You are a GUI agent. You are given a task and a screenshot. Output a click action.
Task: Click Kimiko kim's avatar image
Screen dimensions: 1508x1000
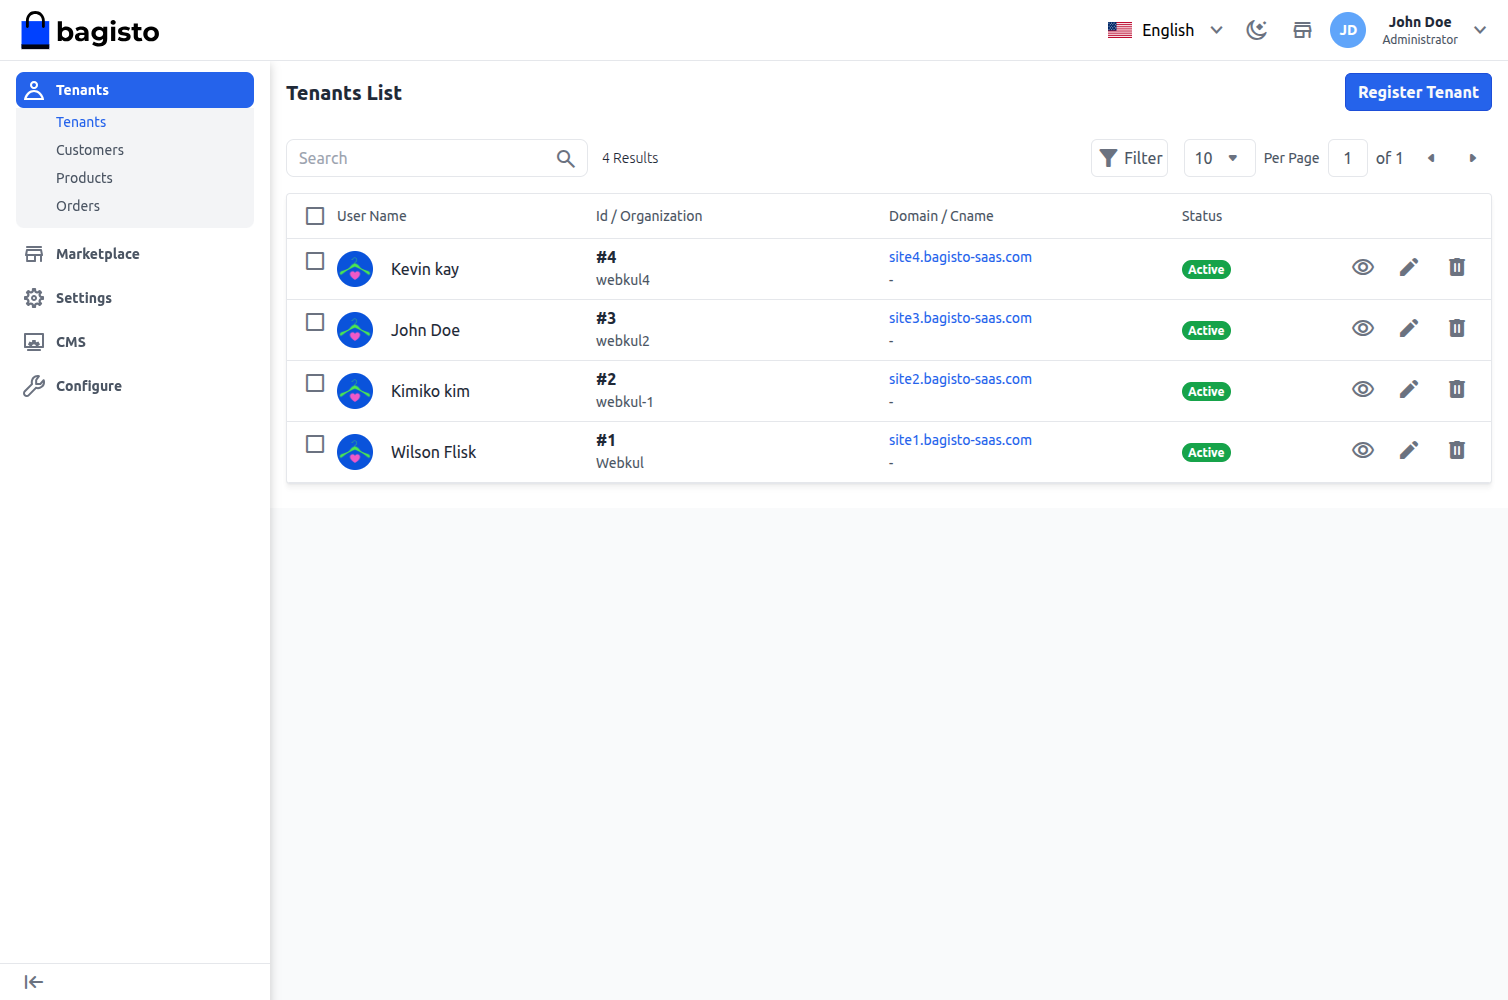tap(355, 391)
